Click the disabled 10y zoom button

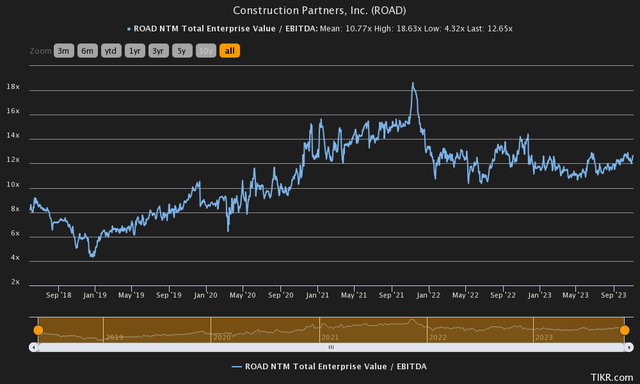[206, 51]
